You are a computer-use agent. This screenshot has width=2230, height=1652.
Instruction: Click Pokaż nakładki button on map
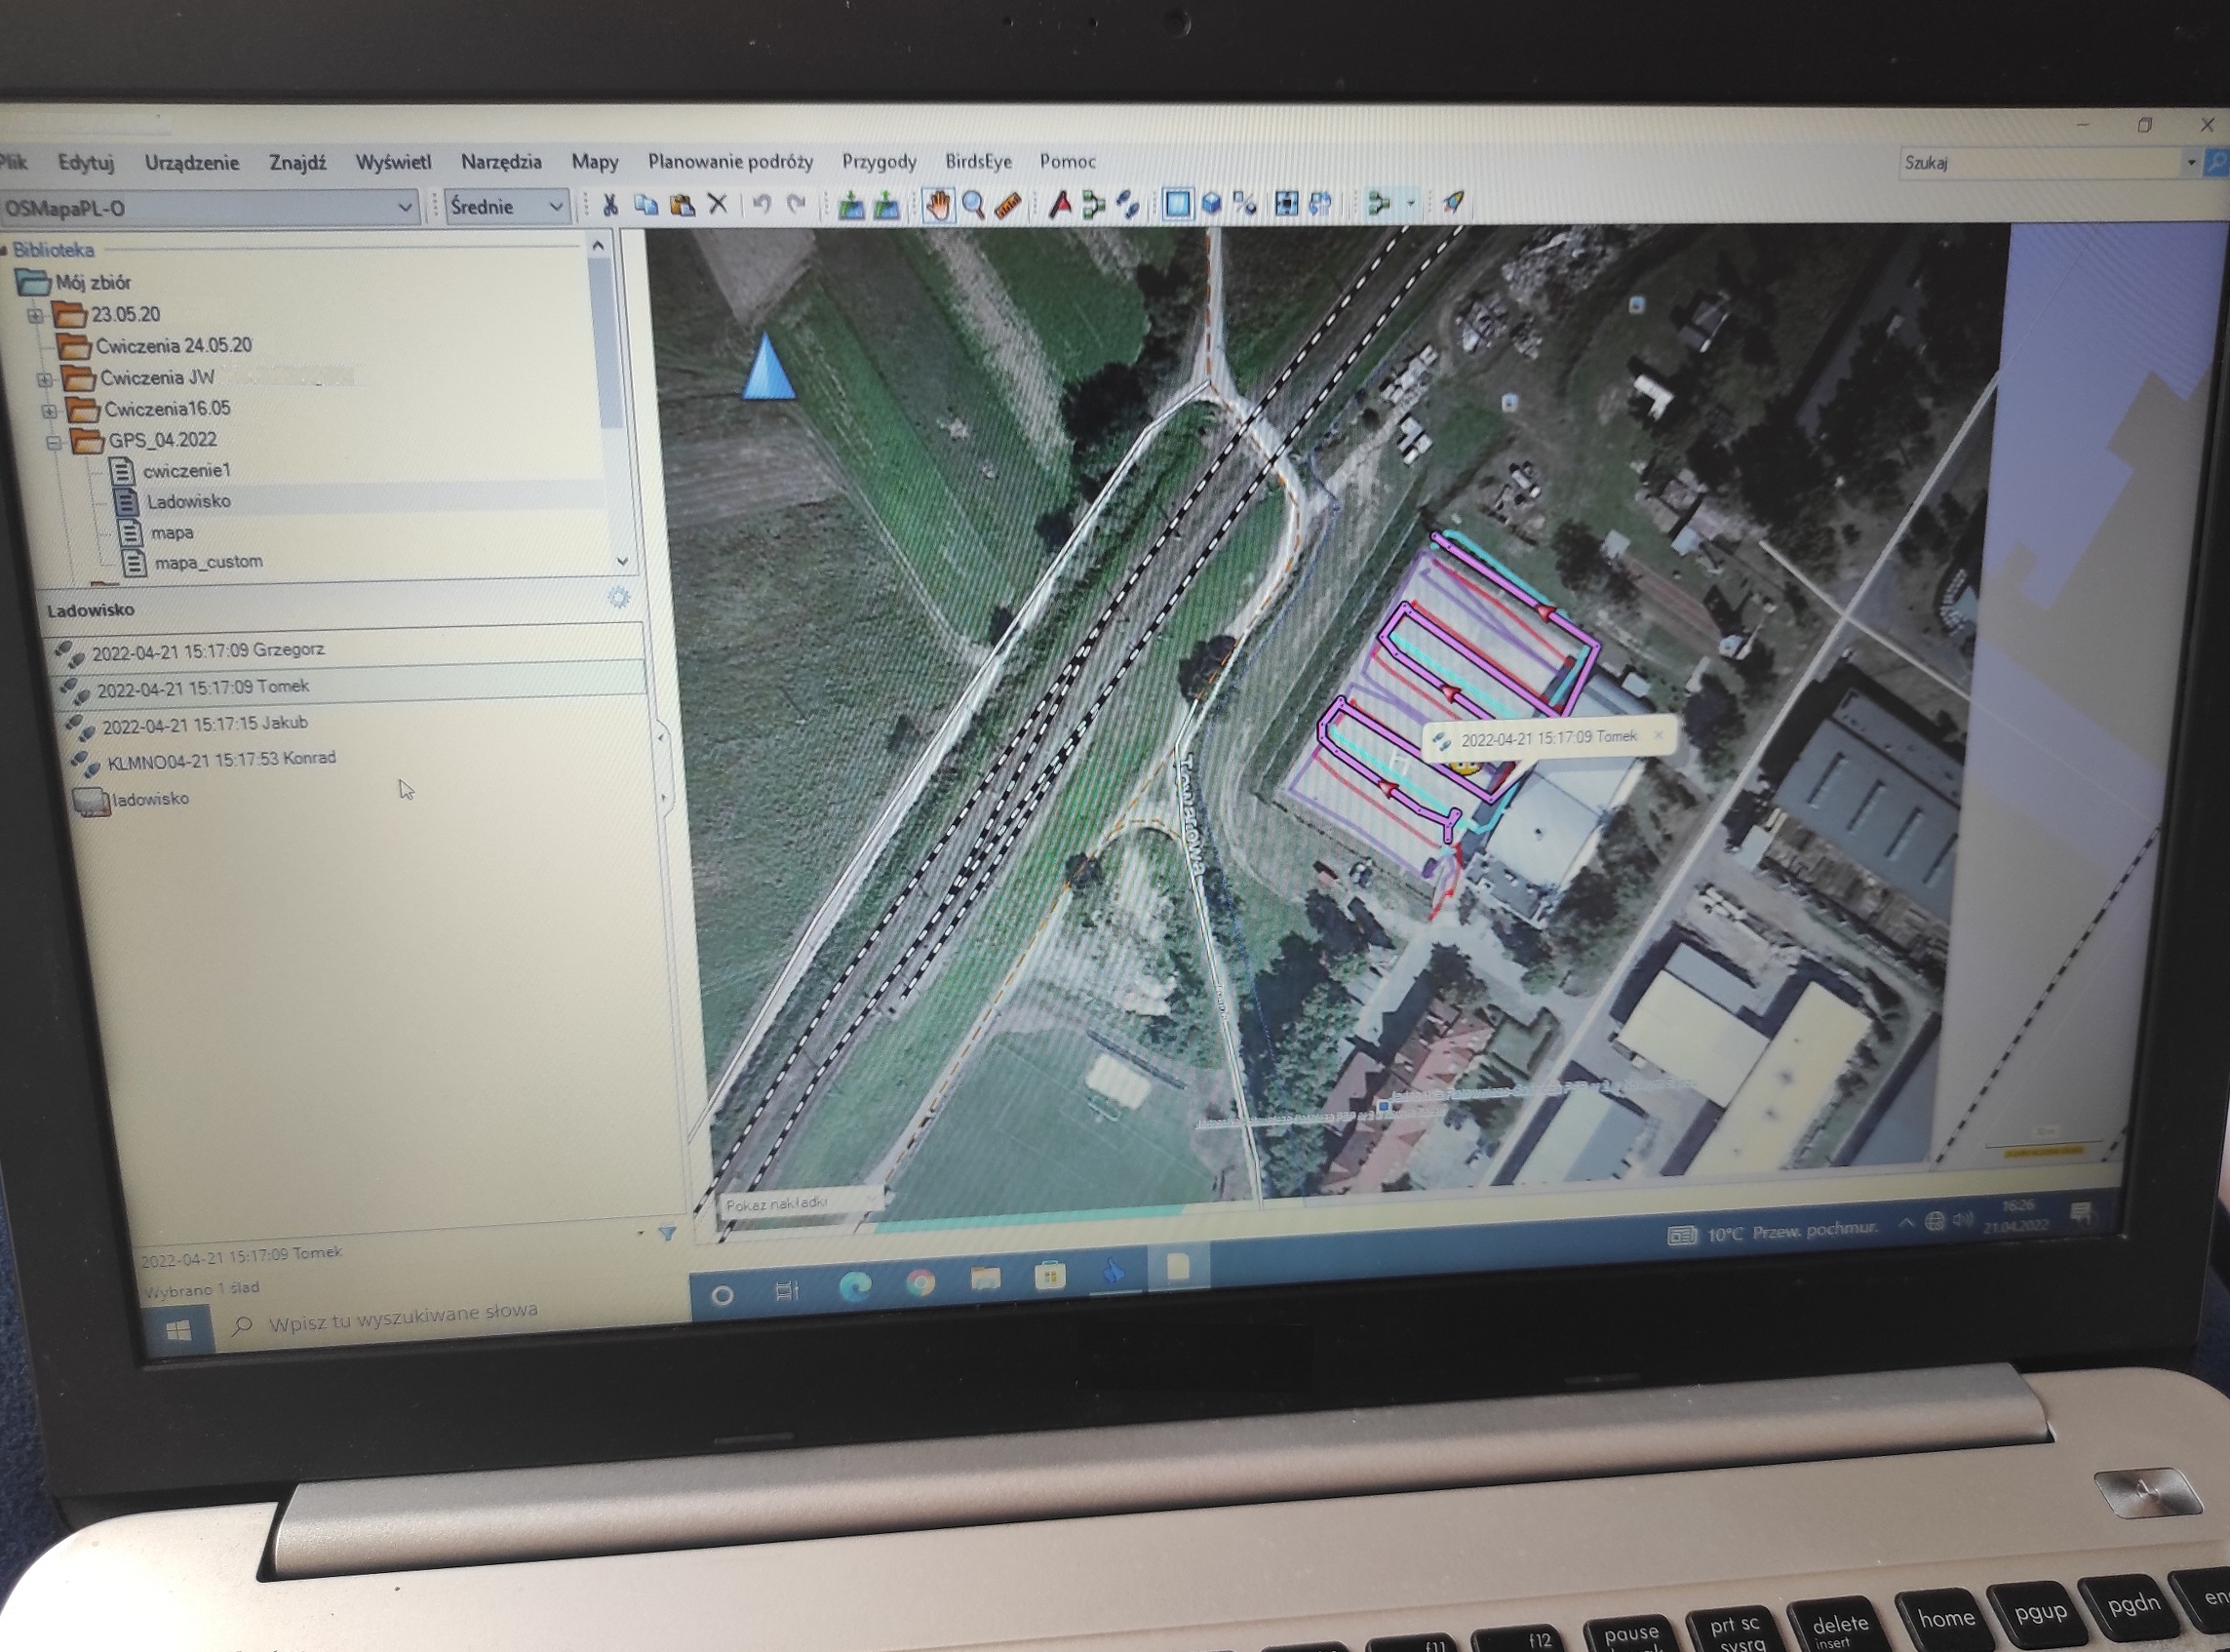click(777, 1204)
